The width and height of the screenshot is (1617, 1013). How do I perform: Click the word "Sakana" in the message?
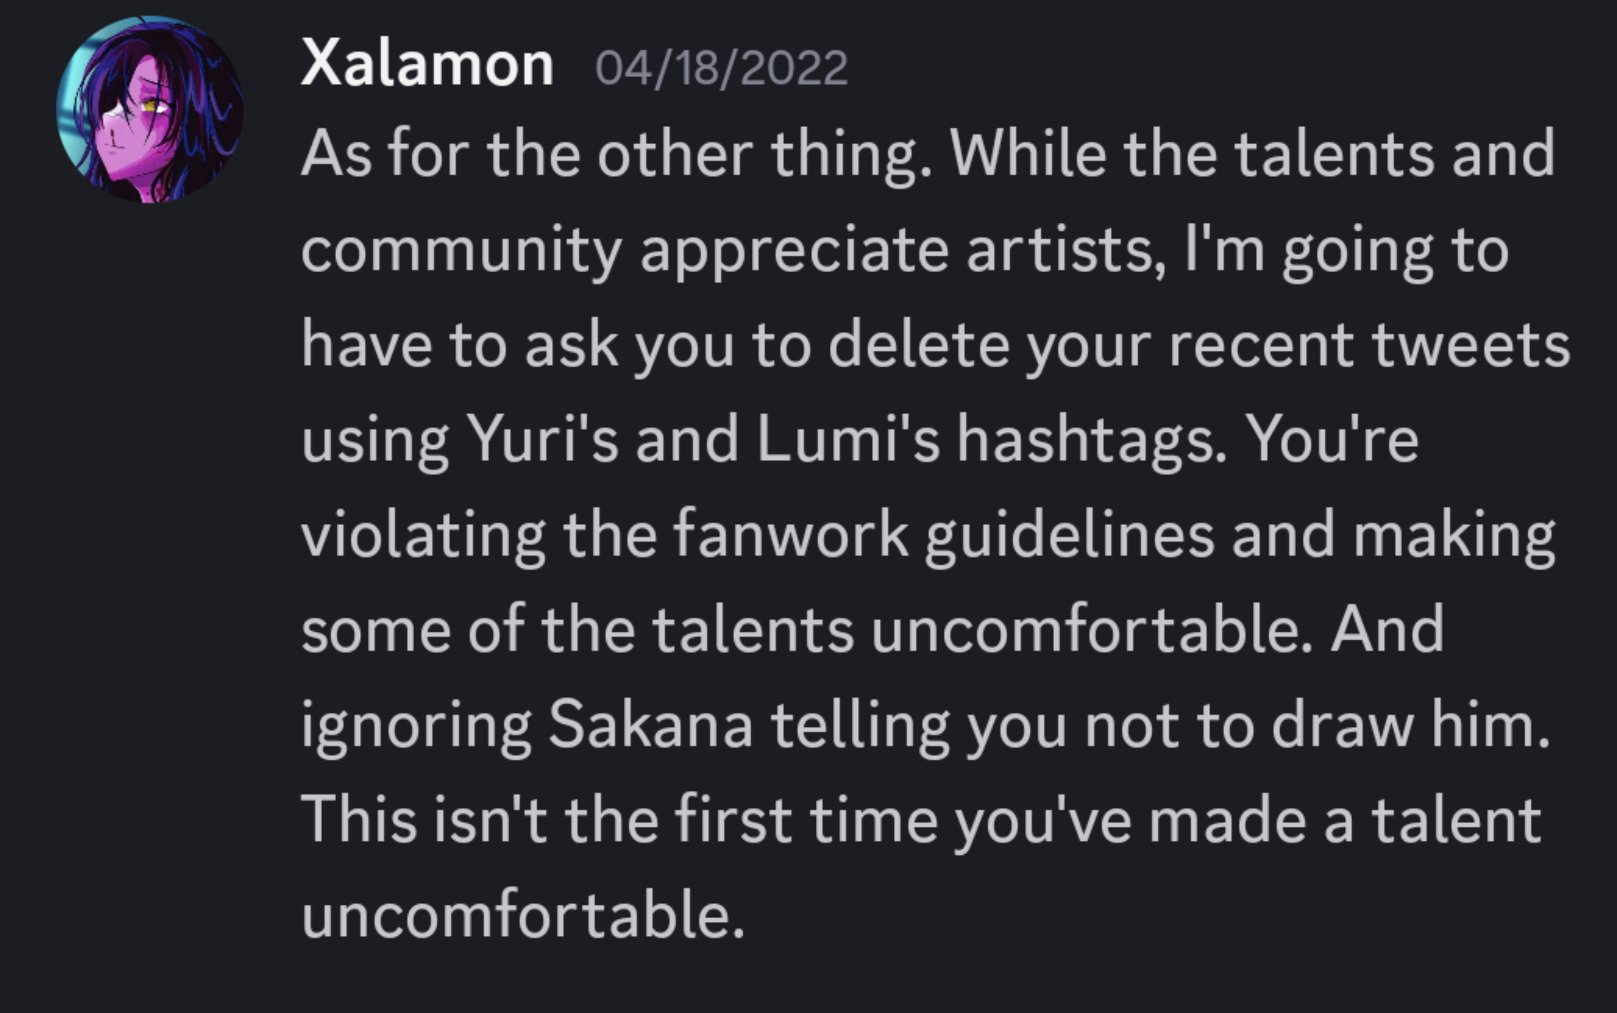click(650, 724)
